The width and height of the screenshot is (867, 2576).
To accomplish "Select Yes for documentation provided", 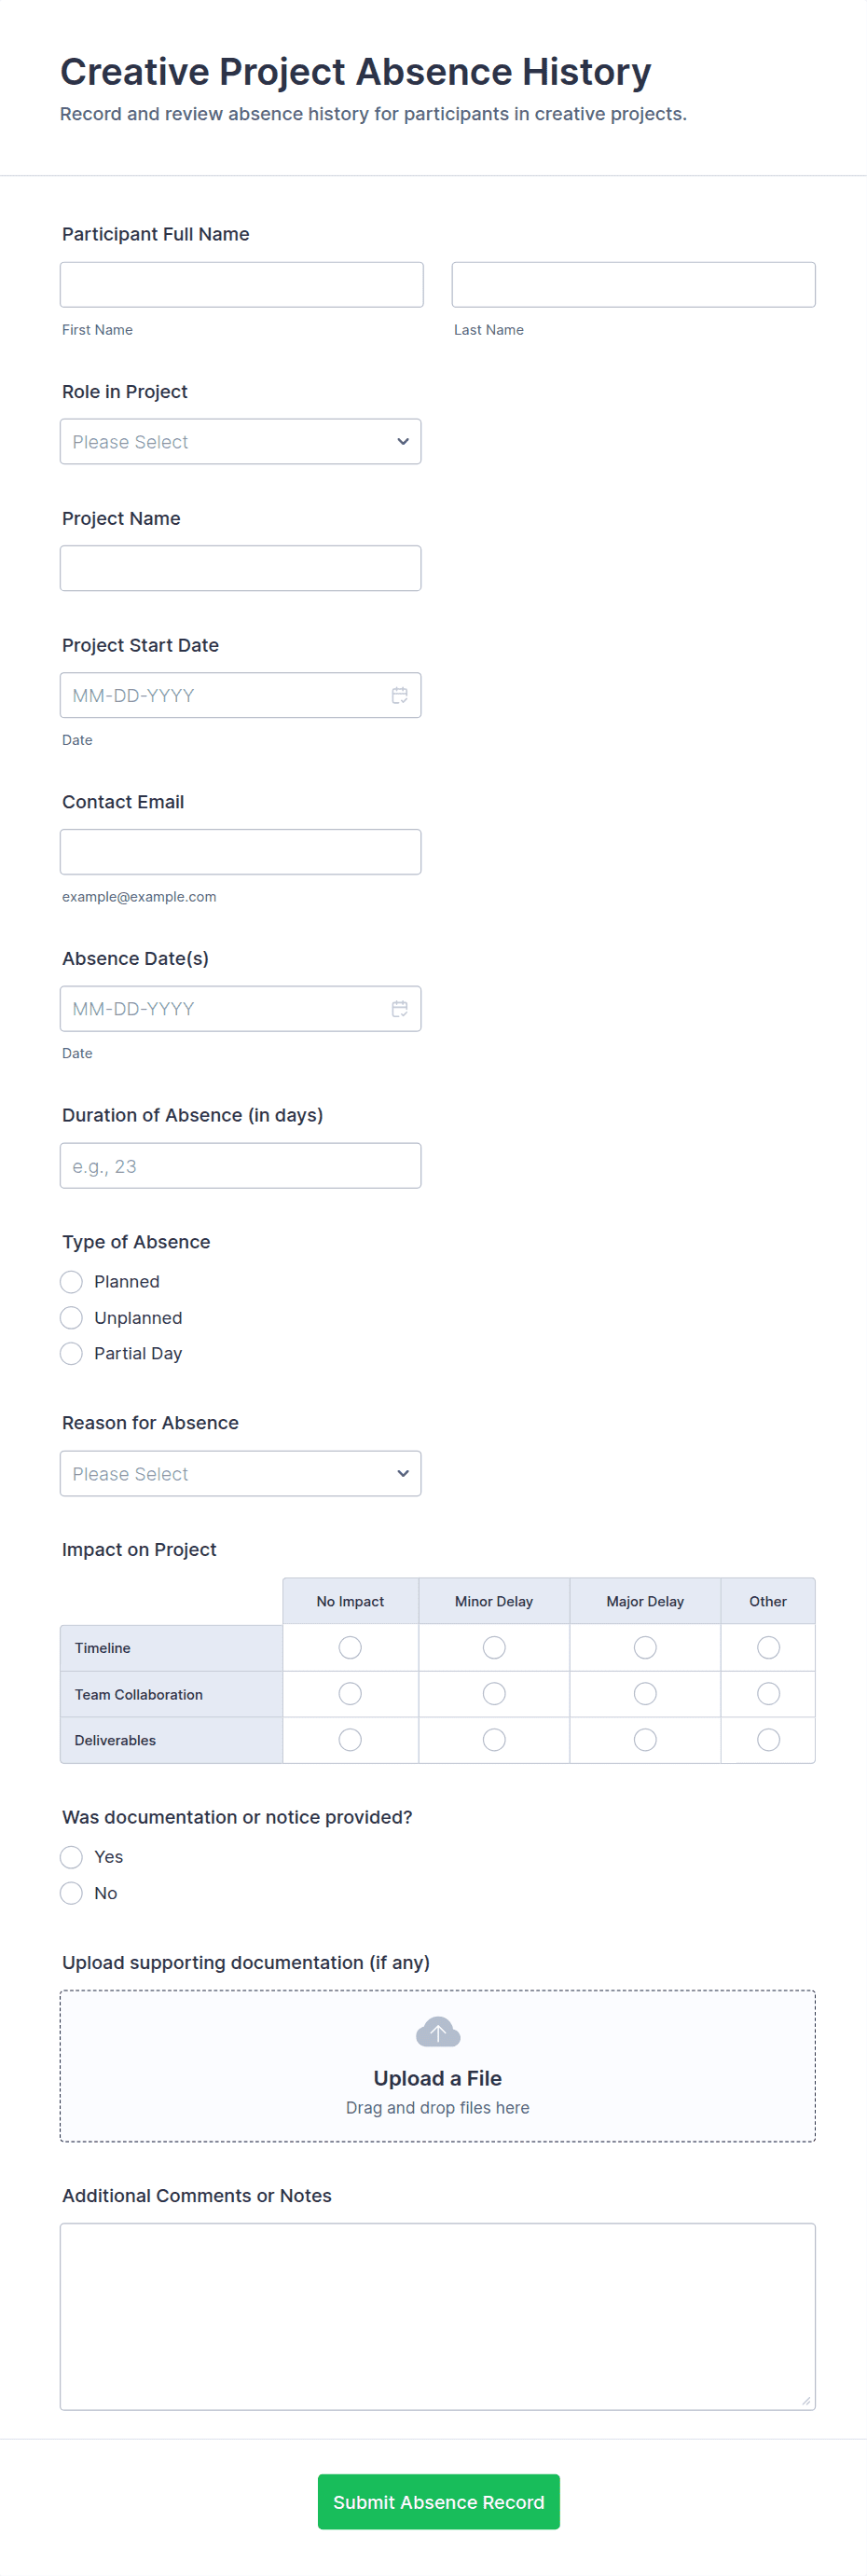I will (x=71, y=1856).
